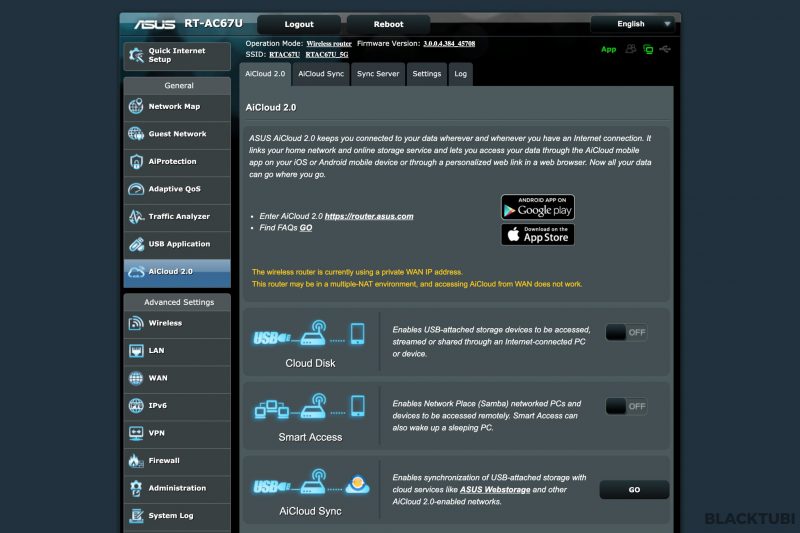The image size is (800, 533).
Task: Click the AiCloud 2.0 cloud icon in sidebar
Action: 136,271
